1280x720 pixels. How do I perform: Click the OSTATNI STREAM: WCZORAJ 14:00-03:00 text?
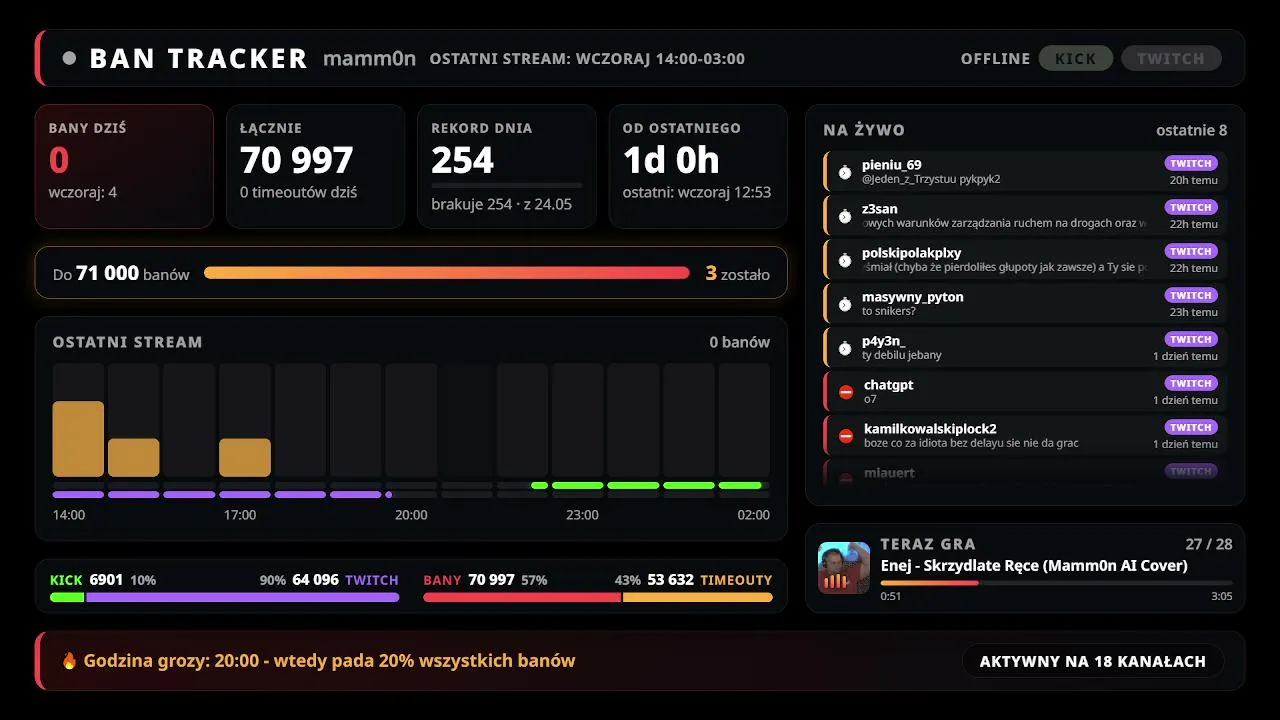(587, 58)
